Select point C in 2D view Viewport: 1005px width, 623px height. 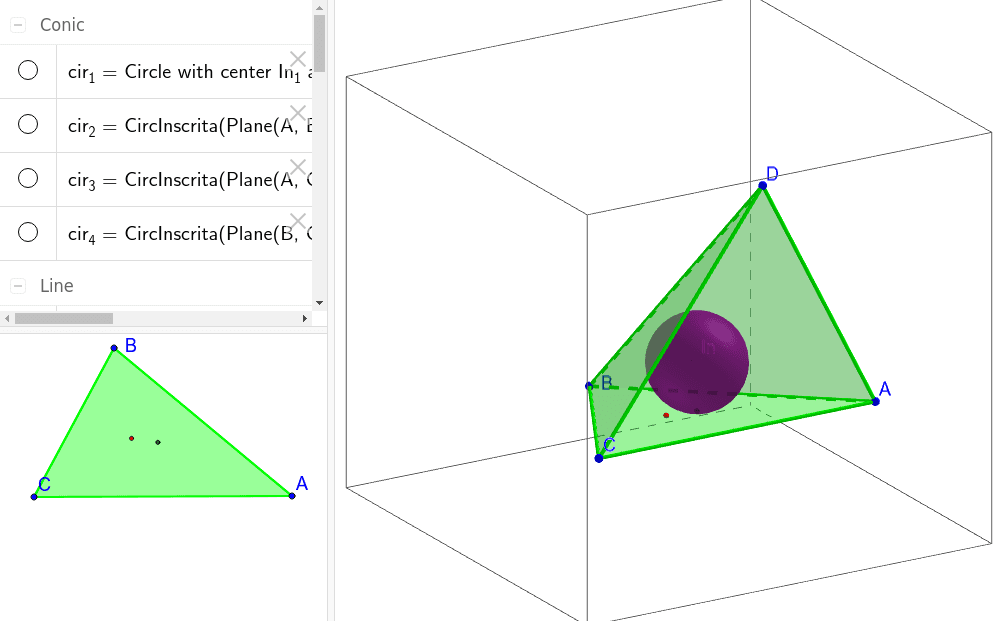[x=34, y=497]
